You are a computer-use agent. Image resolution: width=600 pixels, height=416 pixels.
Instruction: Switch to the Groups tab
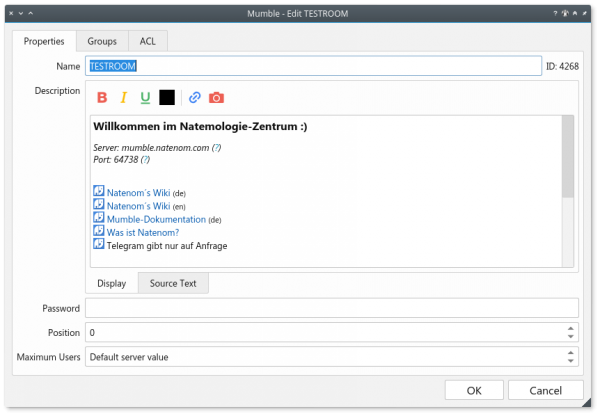(x=102, y=41)
